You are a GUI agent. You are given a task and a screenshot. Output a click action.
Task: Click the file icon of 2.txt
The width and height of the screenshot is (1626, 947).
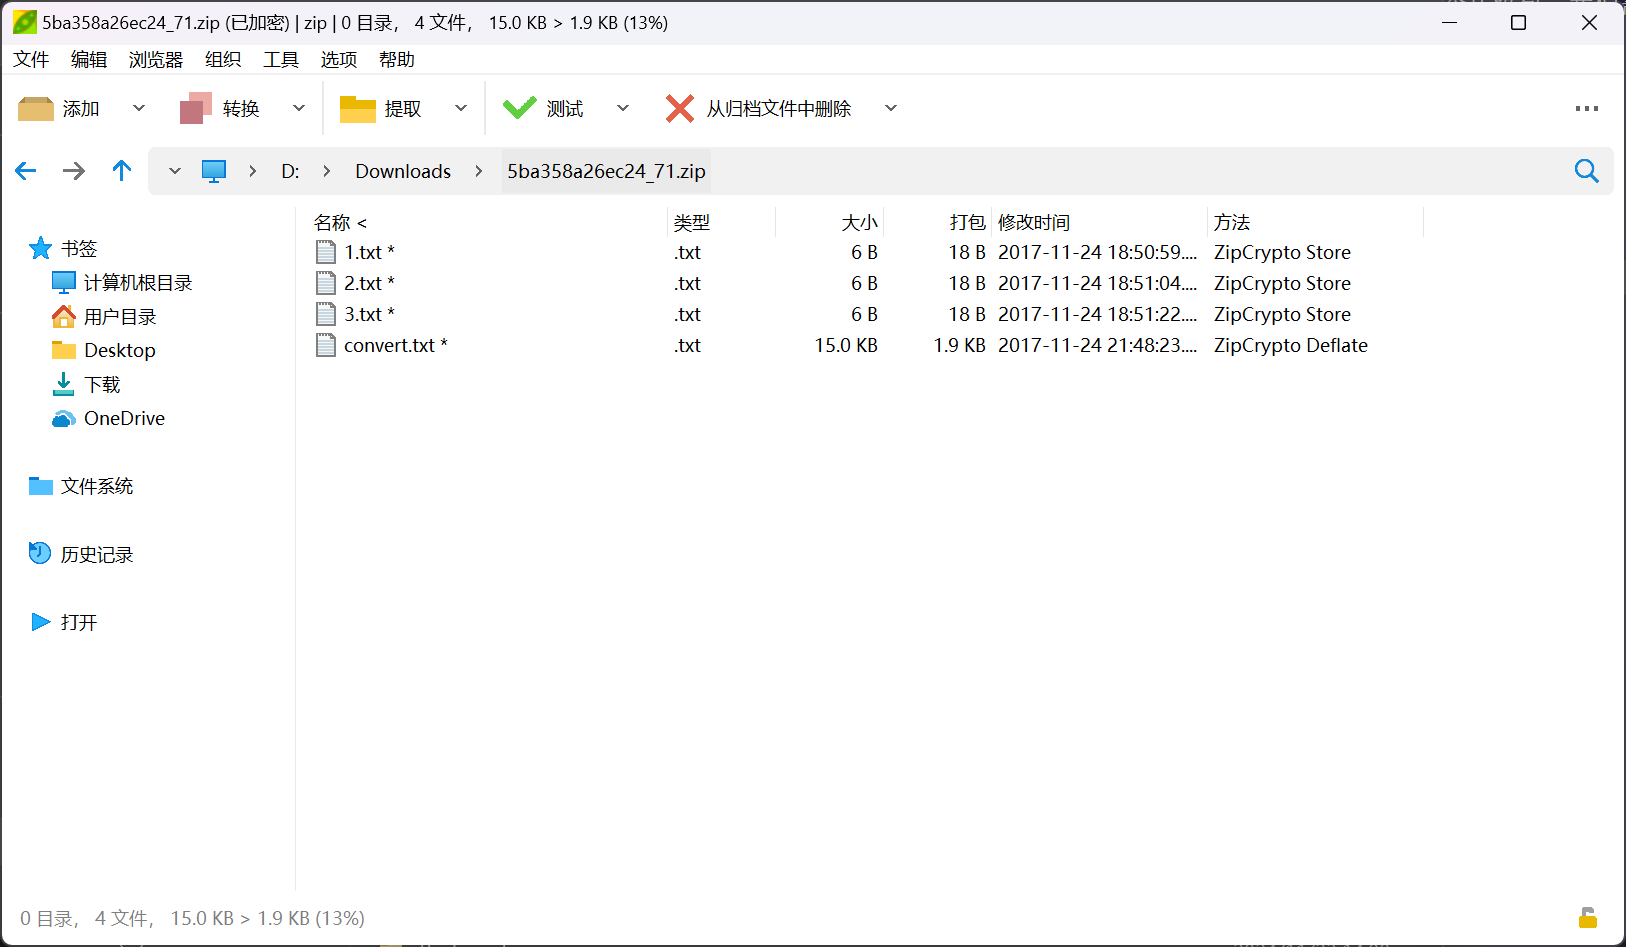click(326, 283)
